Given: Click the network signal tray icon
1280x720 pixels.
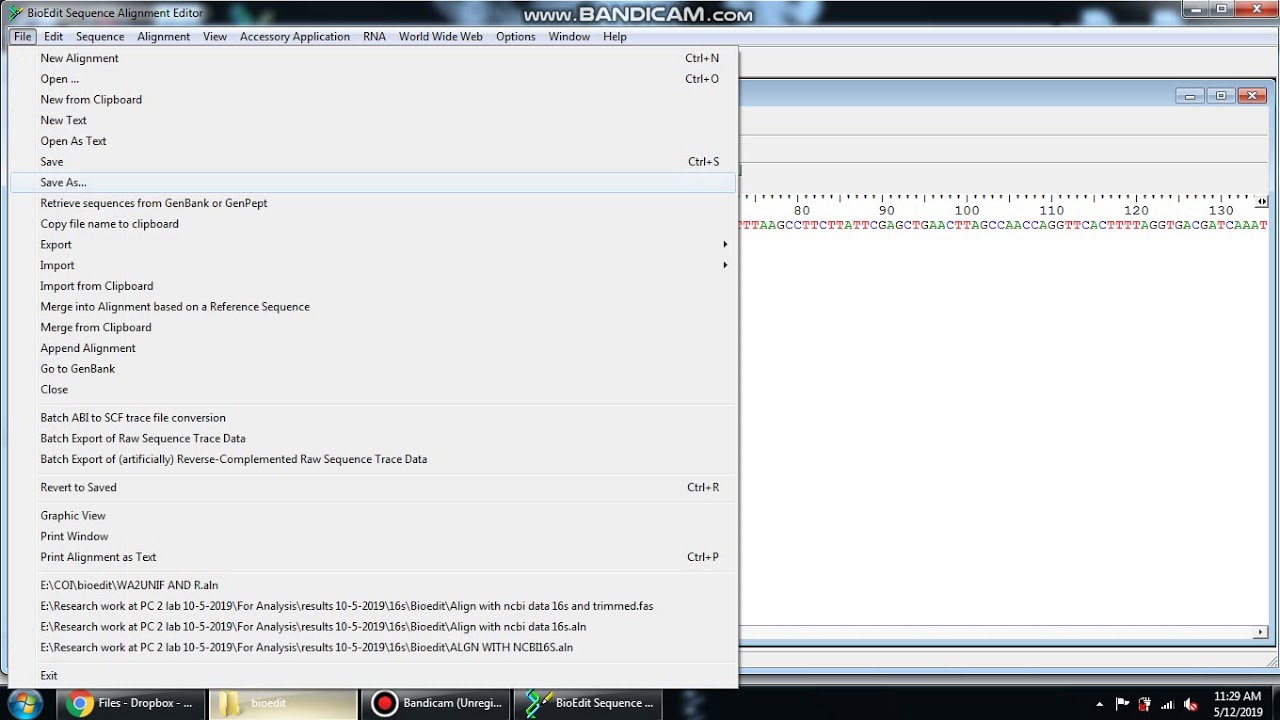Looking at the screenshot, I should tap(1167, 704).
